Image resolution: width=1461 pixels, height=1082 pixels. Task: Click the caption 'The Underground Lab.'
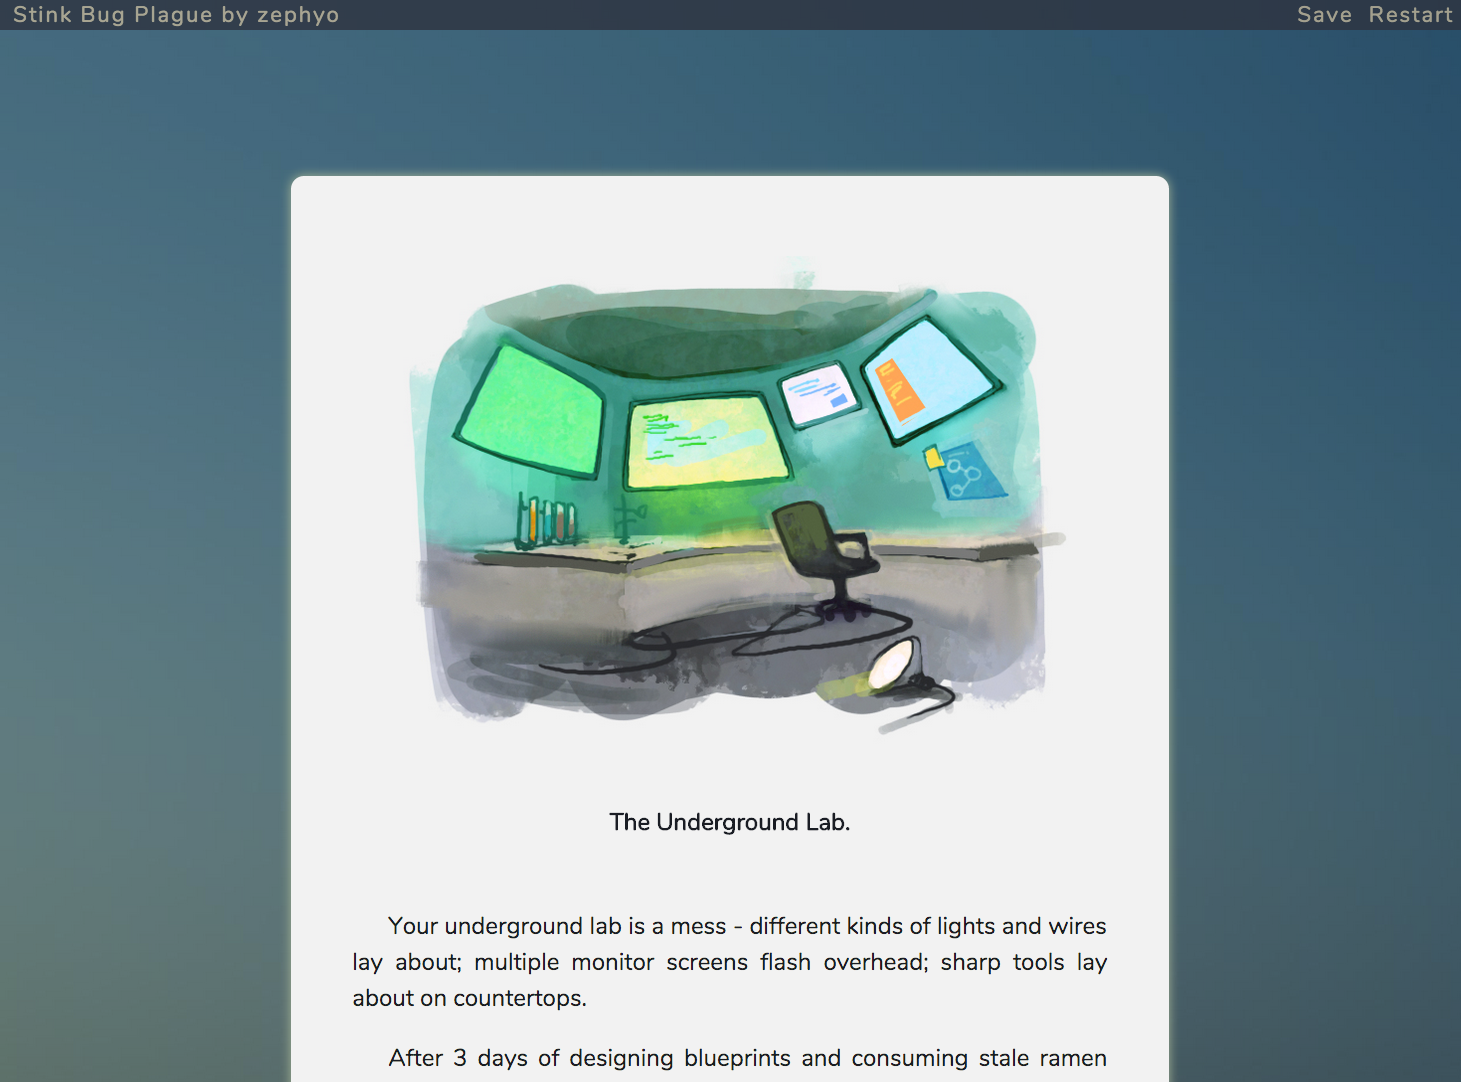click(729, 822)
